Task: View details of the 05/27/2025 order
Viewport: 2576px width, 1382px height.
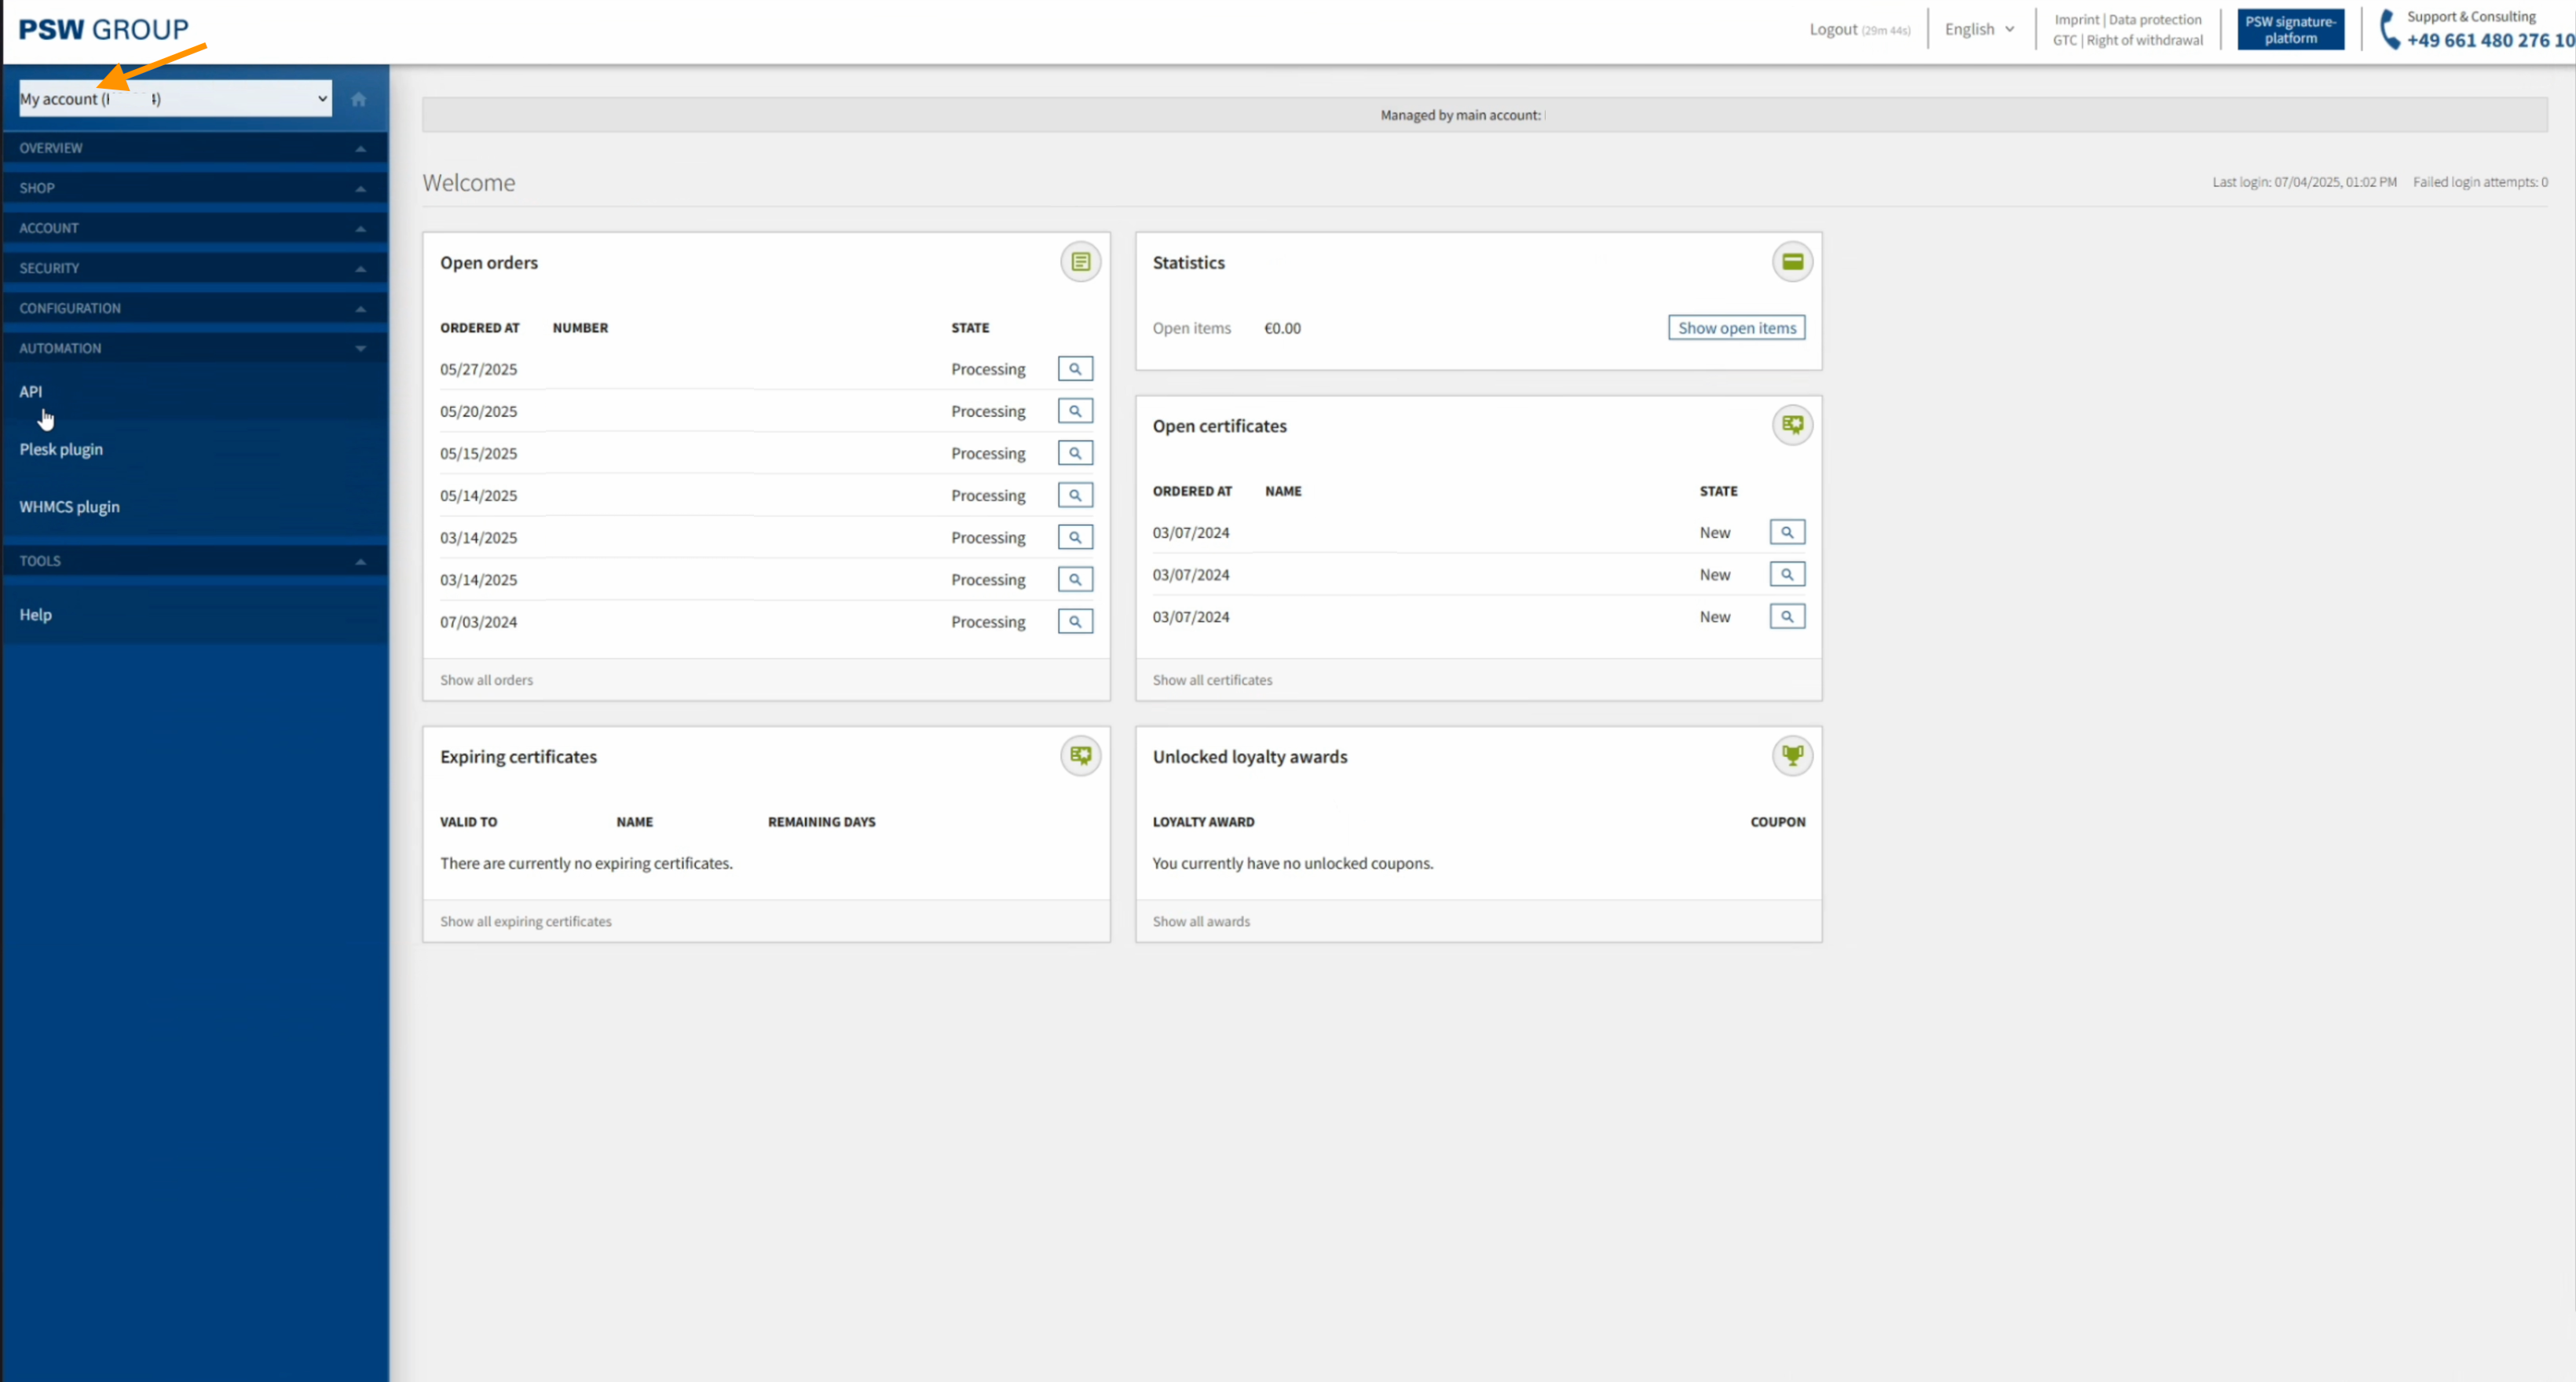Action: (x=1075, y=369)
